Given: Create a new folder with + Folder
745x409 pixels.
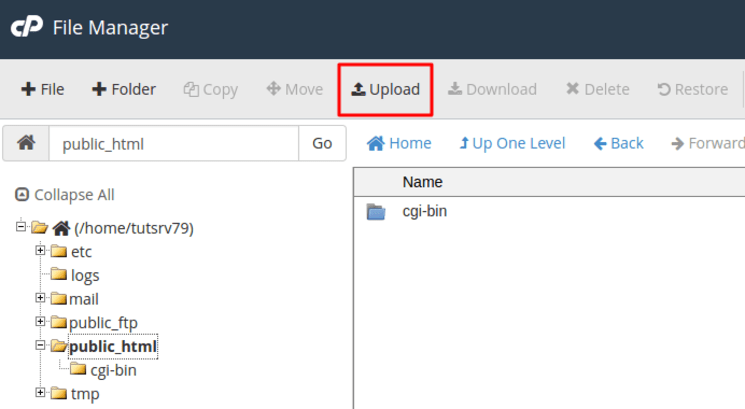Looking at the screenshot, I should [x=124, y=89].
